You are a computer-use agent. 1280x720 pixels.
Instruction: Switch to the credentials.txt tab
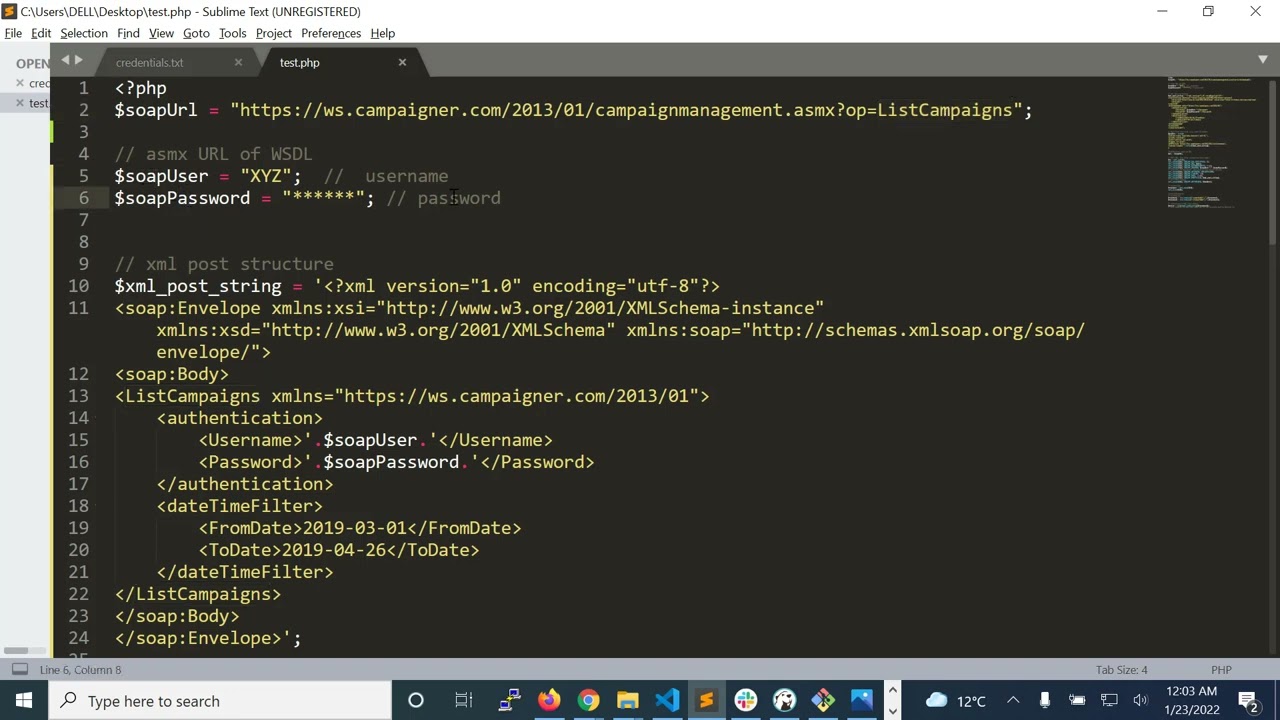150,62
